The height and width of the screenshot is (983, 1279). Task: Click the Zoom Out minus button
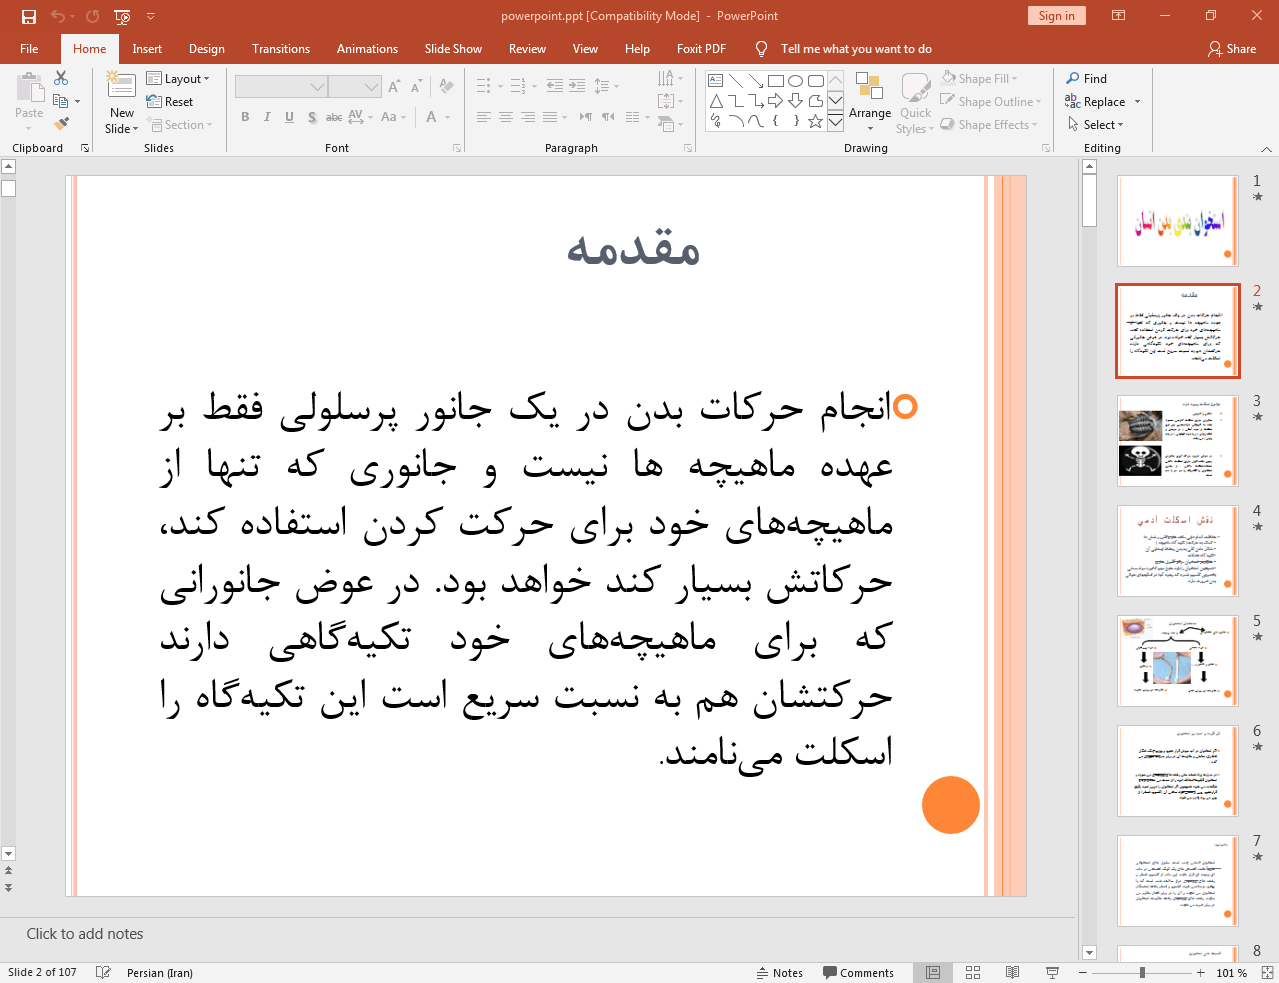tap(1082, 973)
